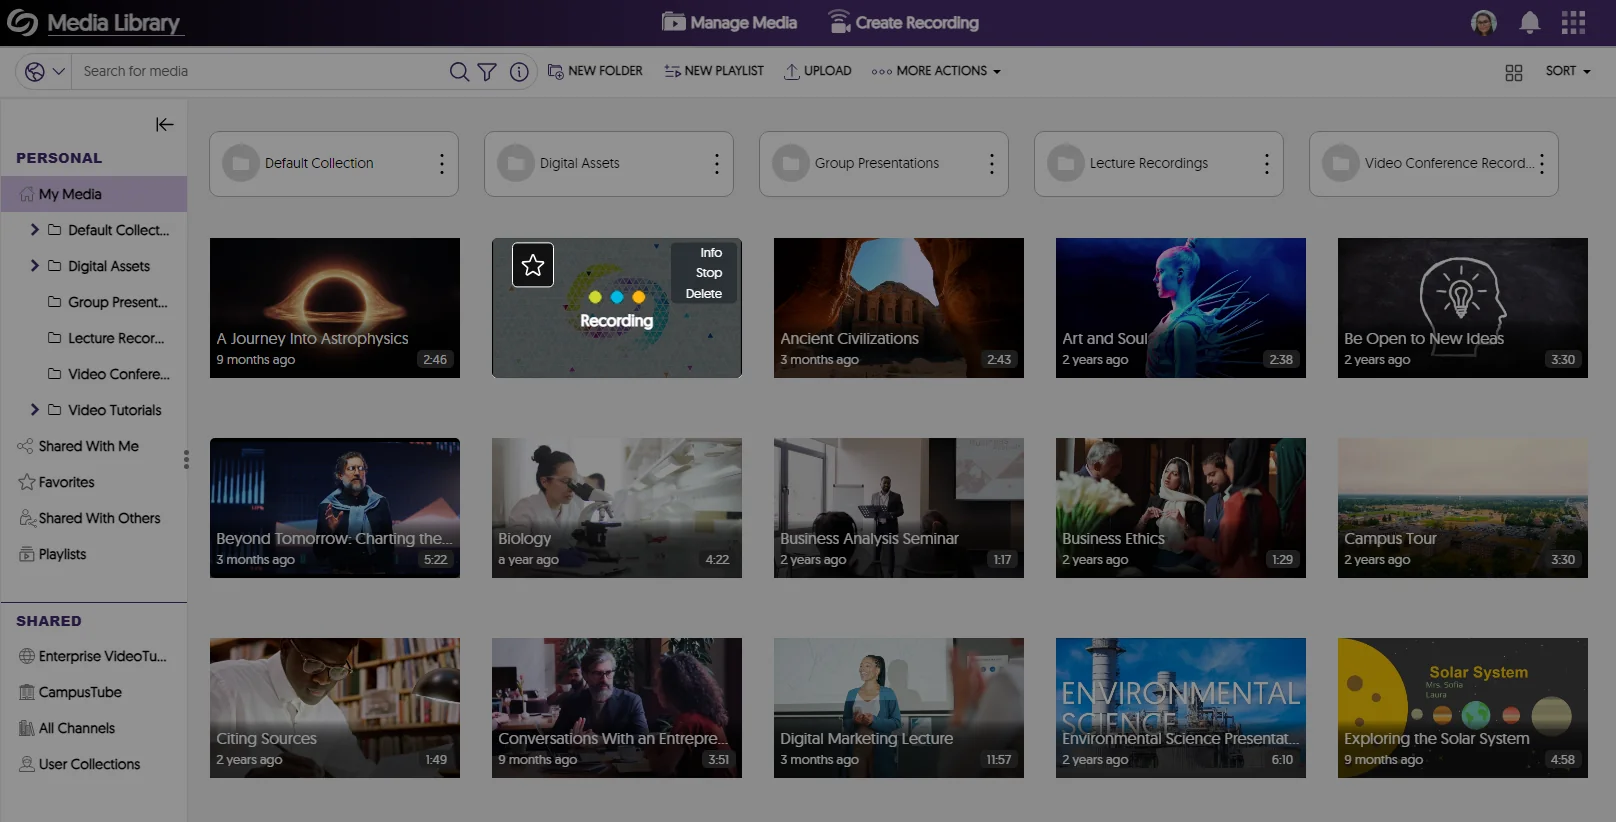Switch to grid view layout
1616x822 pixels.
1513,72
